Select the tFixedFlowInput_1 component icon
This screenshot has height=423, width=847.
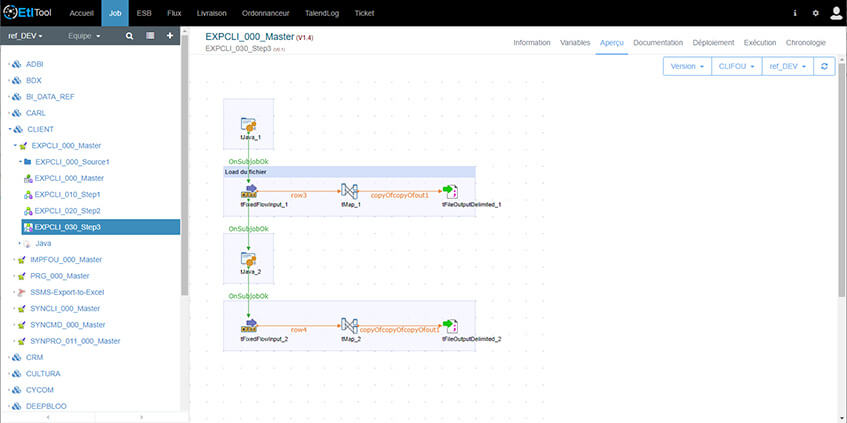pos(249,191)
